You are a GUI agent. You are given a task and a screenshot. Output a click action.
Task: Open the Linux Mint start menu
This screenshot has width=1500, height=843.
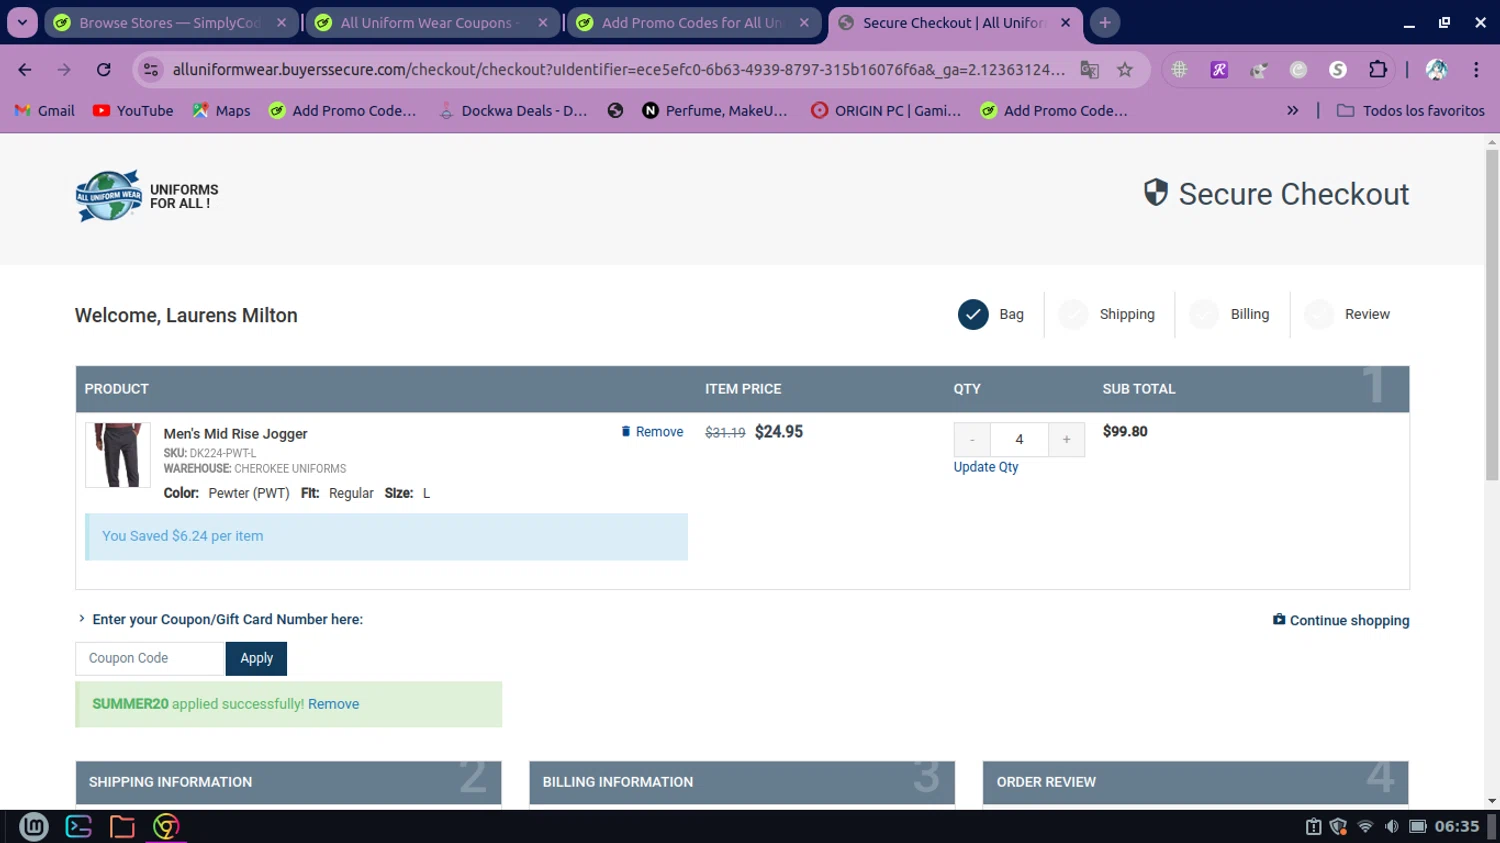pyautogui.click(x=34, y=826)
